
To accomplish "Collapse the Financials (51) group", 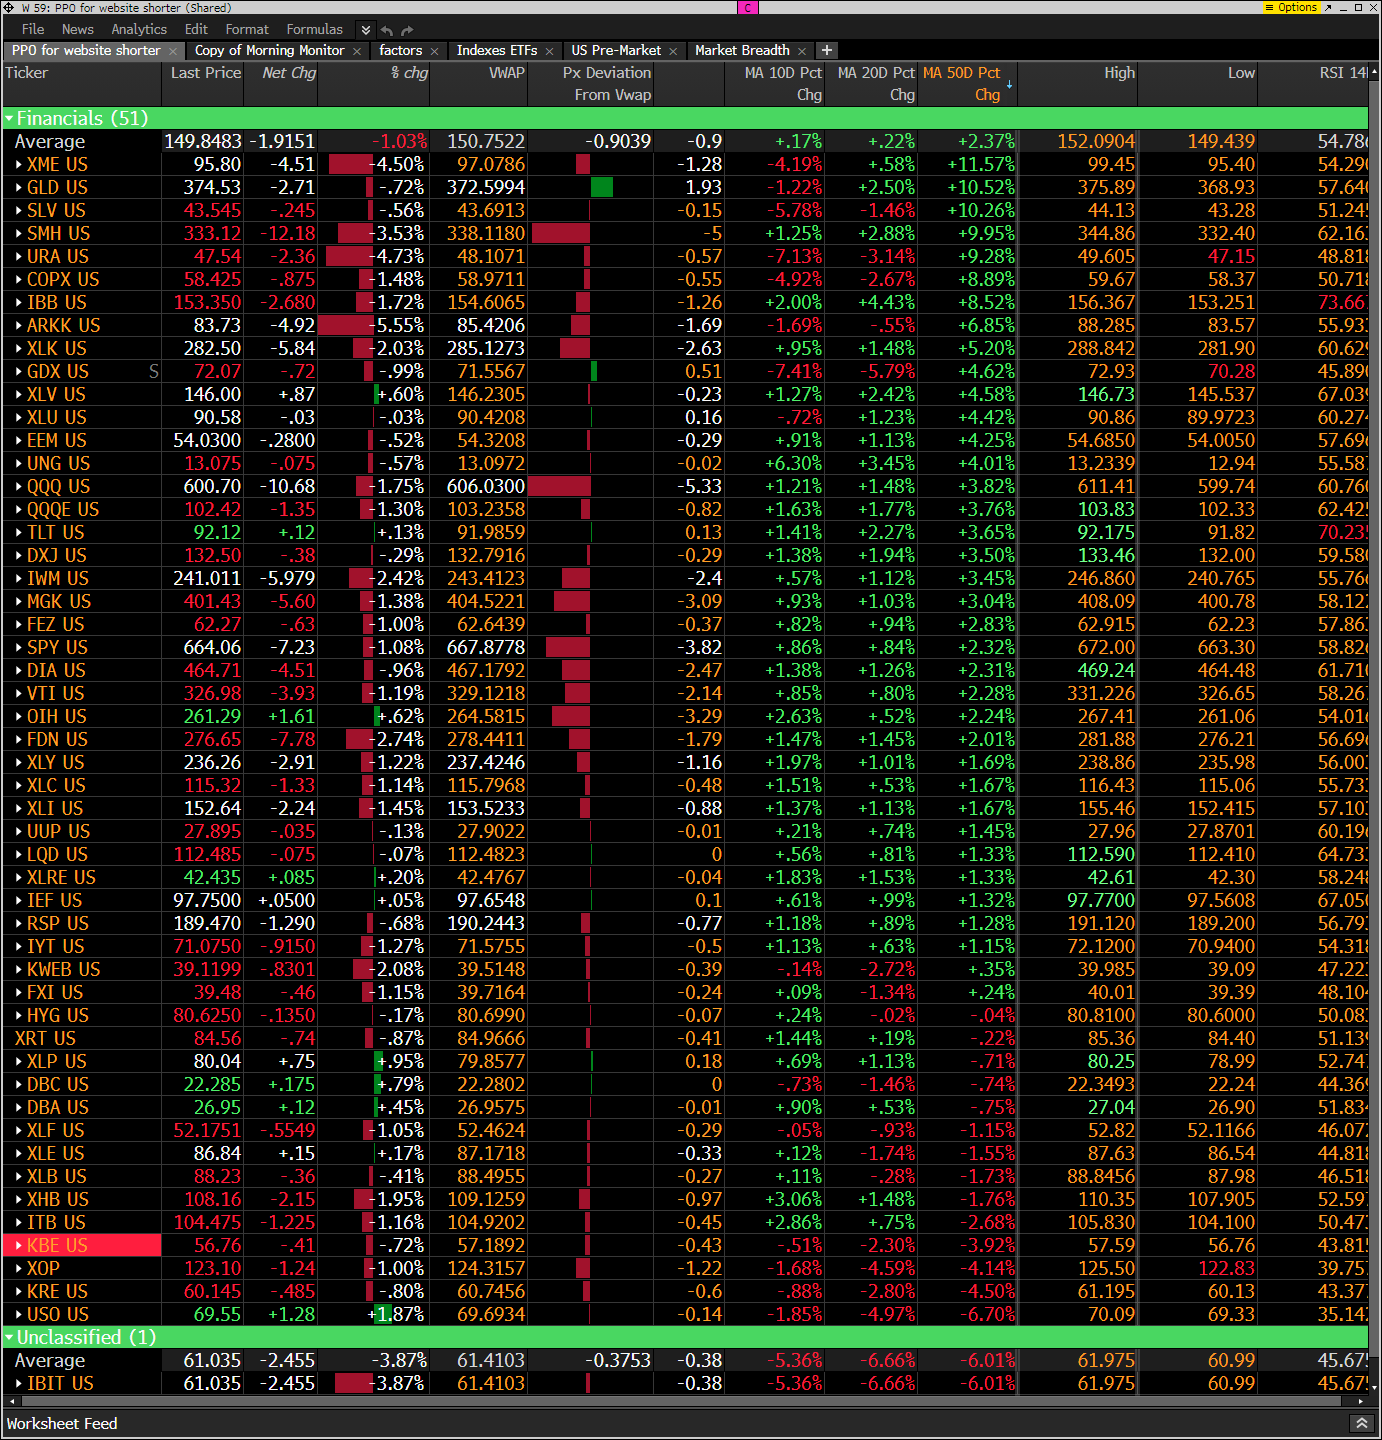I will pyautogui.click(x=10, y=119).
